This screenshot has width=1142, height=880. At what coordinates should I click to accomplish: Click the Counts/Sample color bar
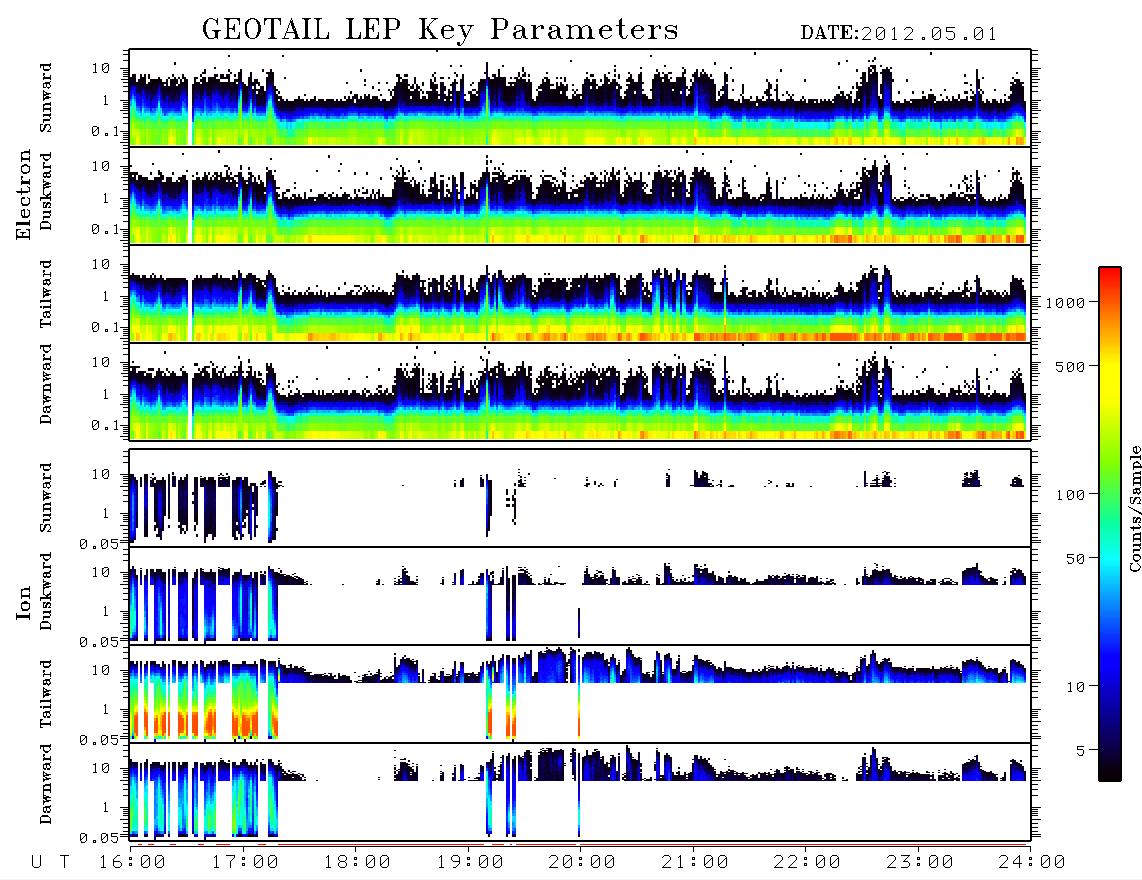[x=1110, y=524]
